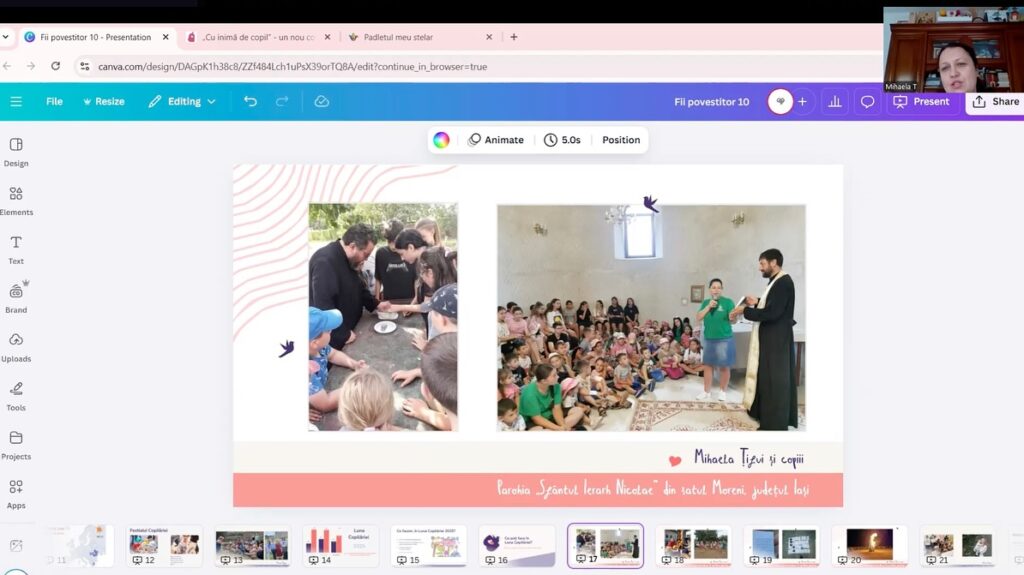1024x575 pixels.
Task: Click the browser reload button
Action: click(x=56, y=66)
